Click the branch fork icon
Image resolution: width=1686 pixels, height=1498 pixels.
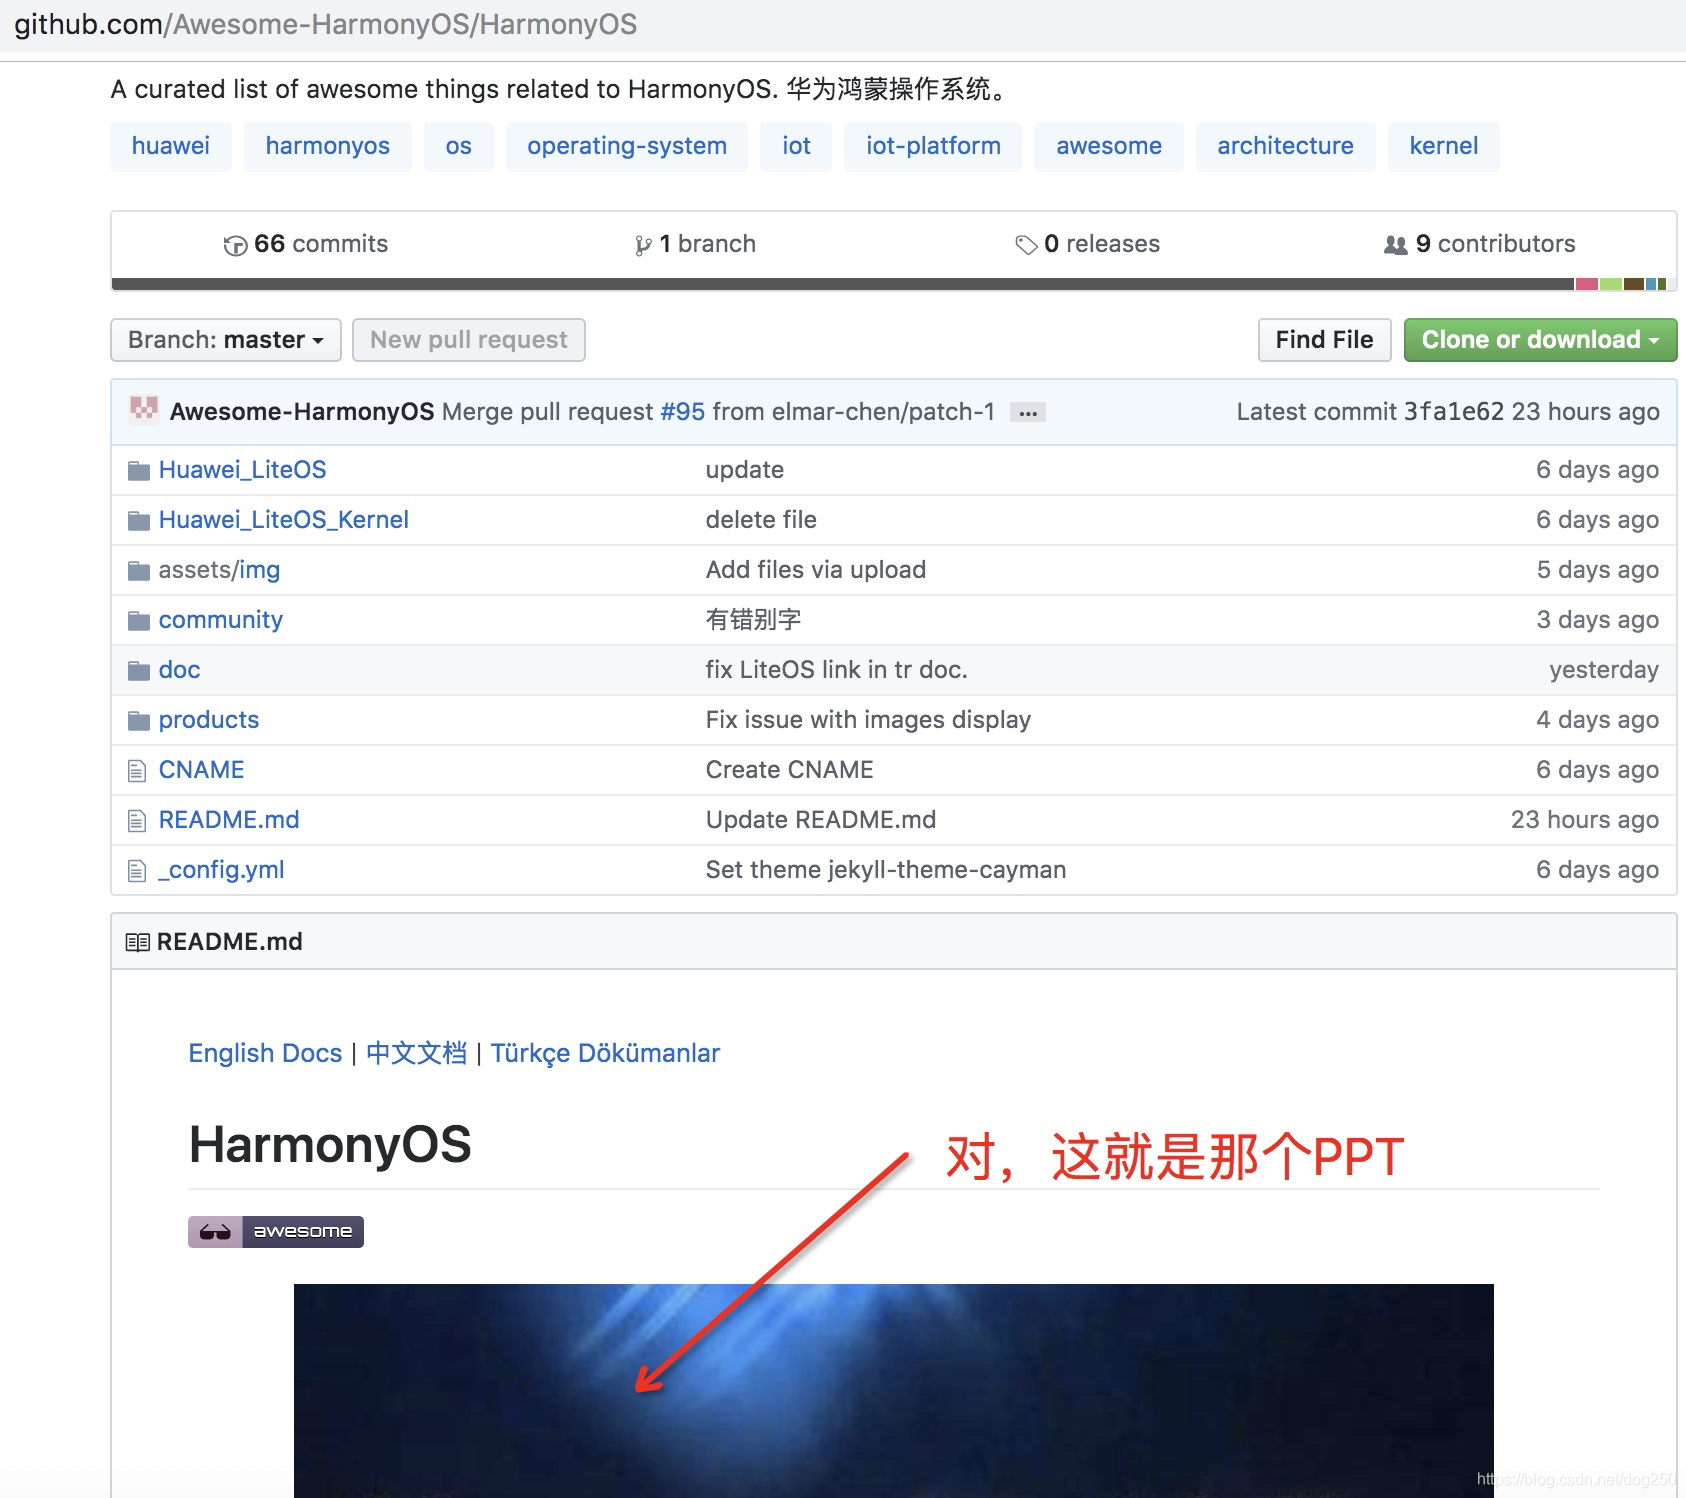coord(643,245)
